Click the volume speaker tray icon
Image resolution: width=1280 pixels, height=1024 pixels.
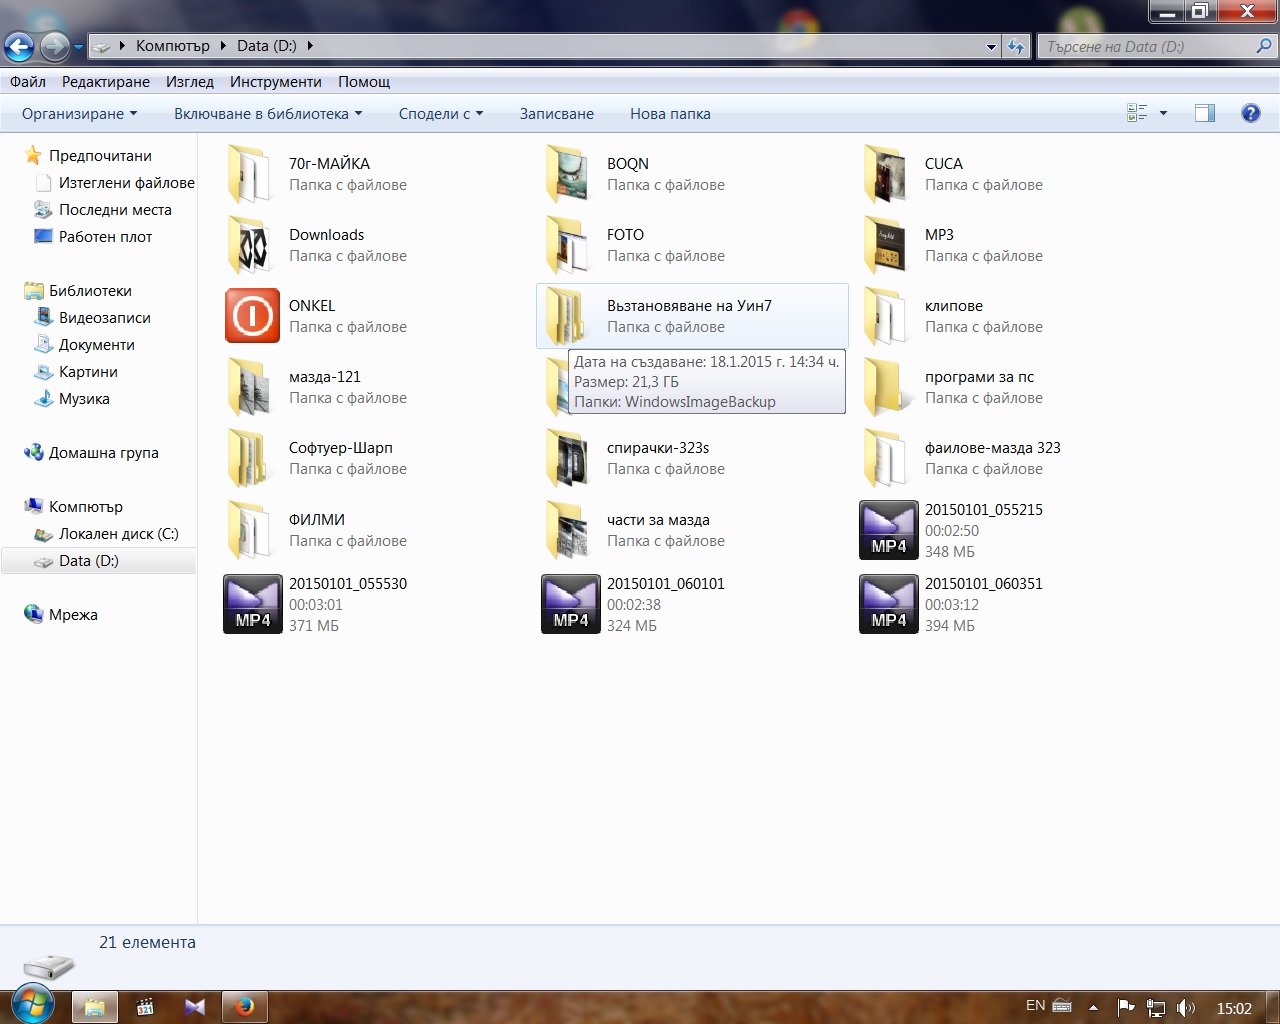click(x=1186, y=1008)
